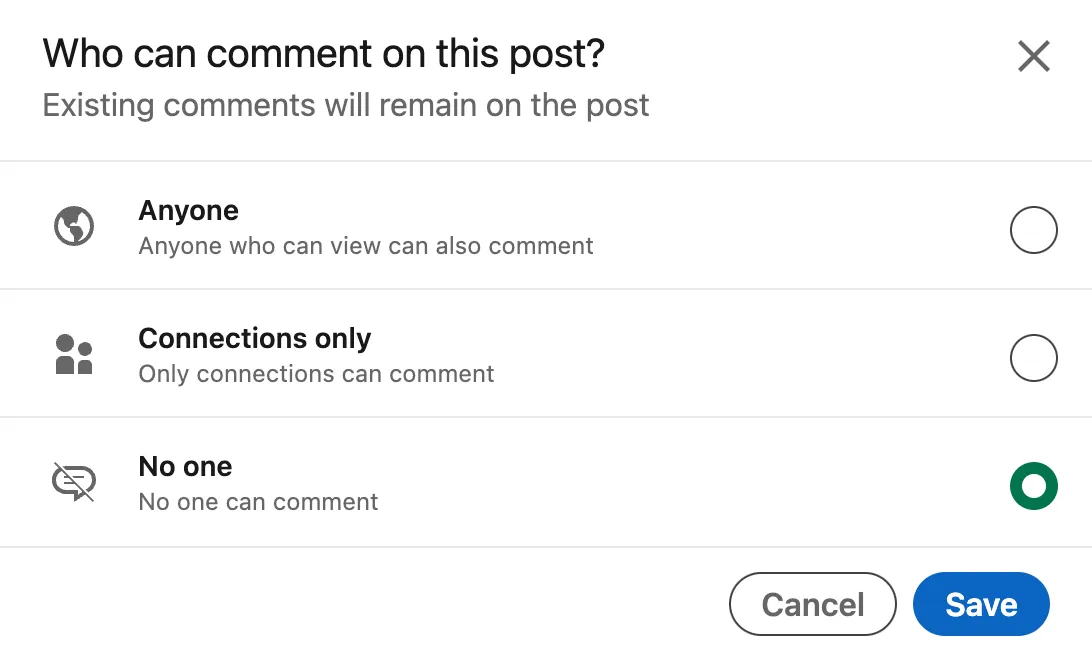Select the Anyone radio button
1092x654 pixels.
tap(1033, 230)
